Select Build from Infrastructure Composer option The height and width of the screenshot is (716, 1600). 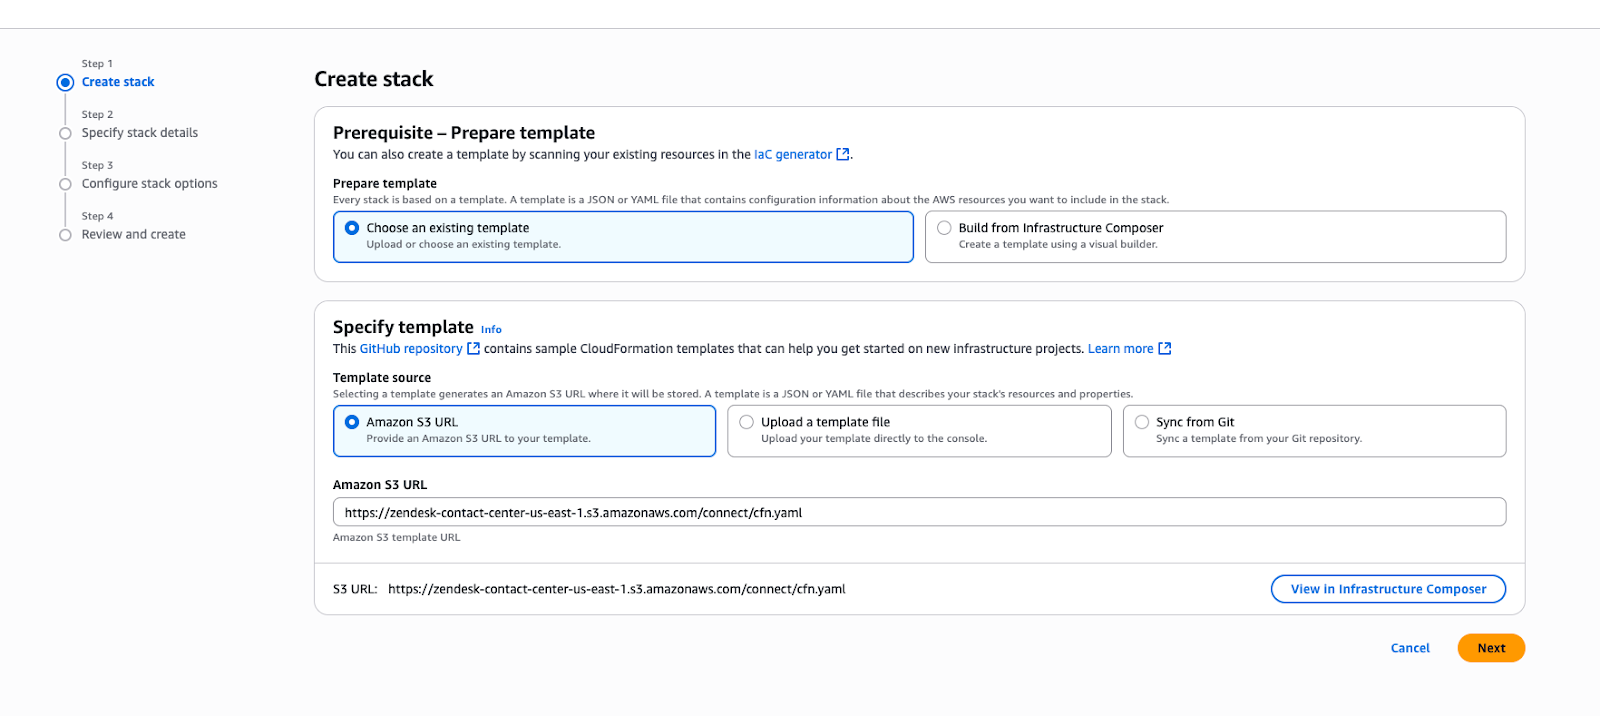[x=944, y=228]
